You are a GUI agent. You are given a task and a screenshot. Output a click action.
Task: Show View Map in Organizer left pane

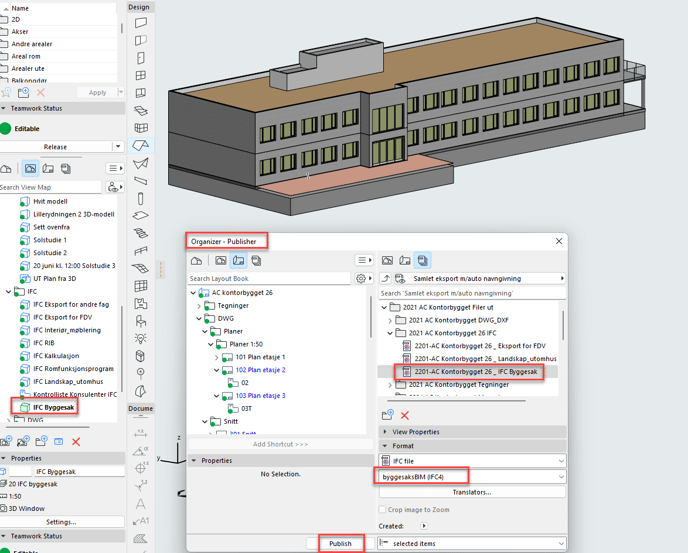tap(221, 261)
